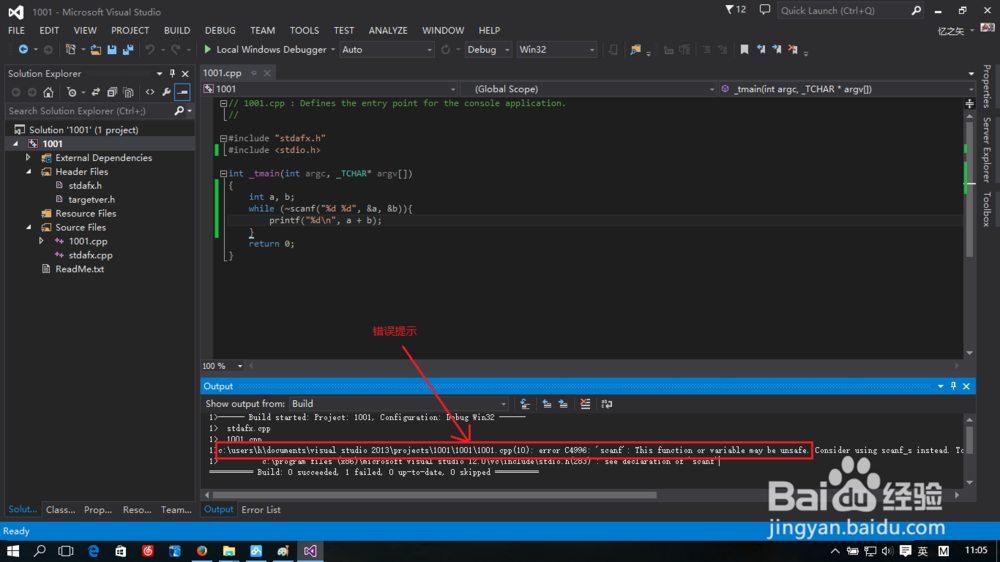Image resolution: width=1000 pixels, height=562 pixels.
Task: Open the BUILD menu
Action: [177, 31]
